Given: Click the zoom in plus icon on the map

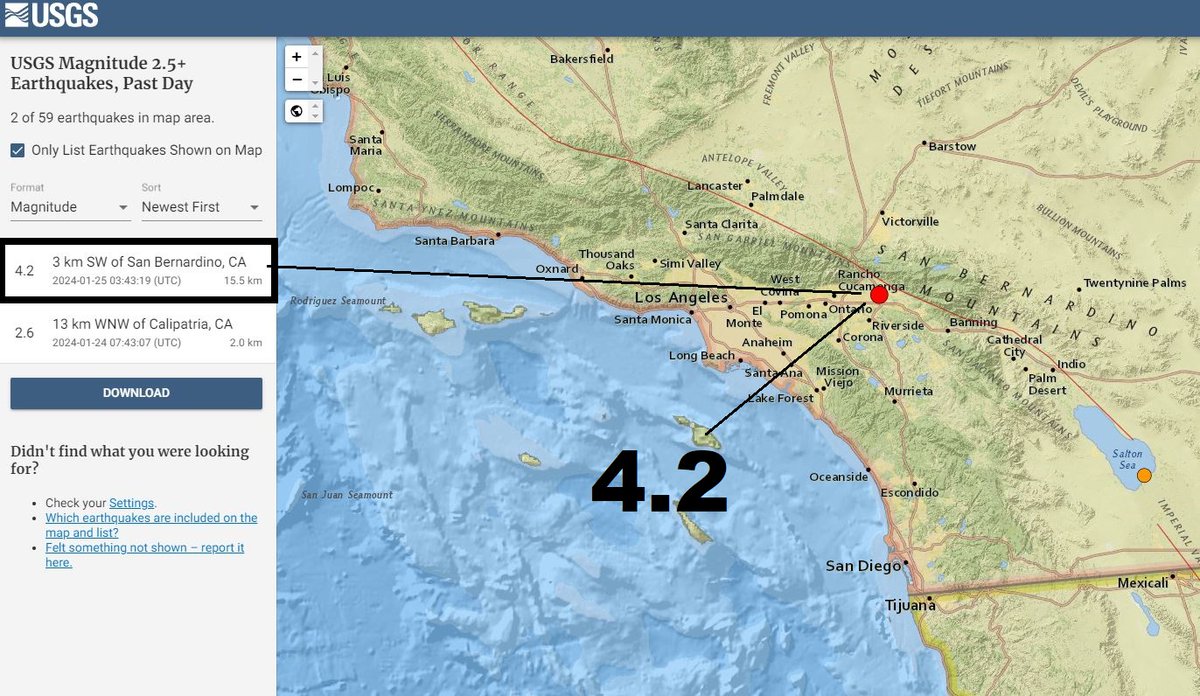Looking at the screenshot, I should (296, 56).
